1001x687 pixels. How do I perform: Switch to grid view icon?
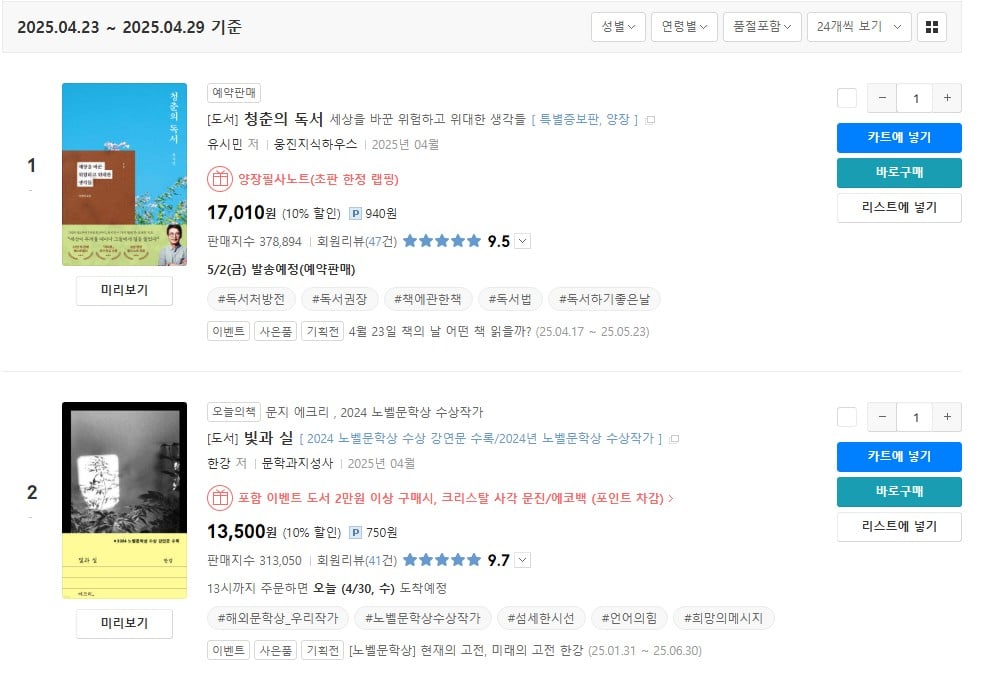[931, 27]
